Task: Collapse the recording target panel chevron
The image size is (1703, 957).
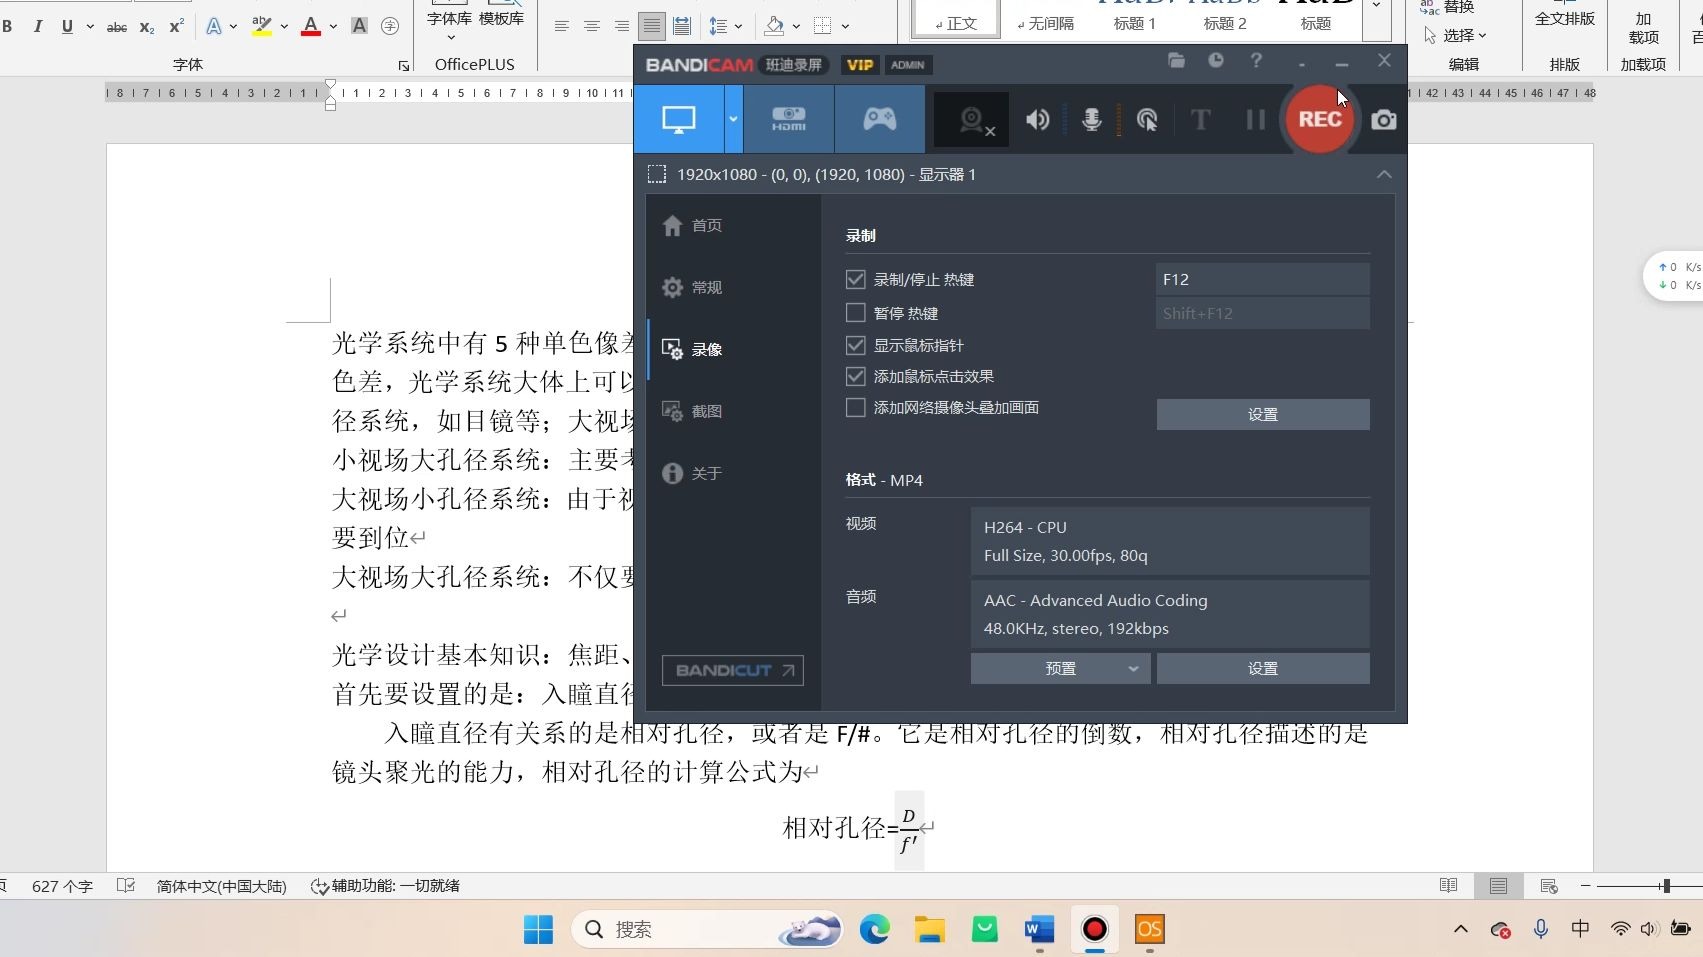Action: coord(1384,174)
